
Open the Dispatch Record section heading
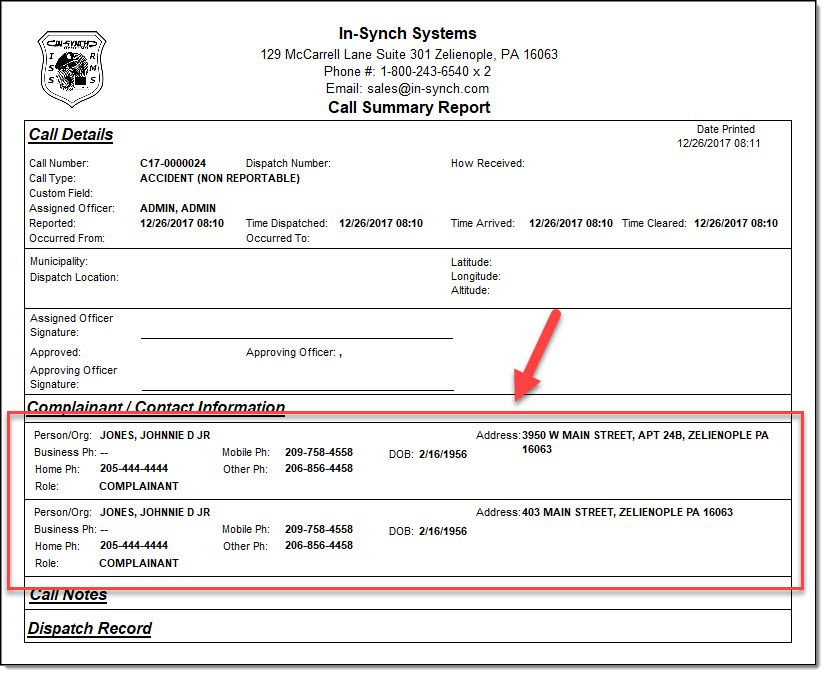90,629
